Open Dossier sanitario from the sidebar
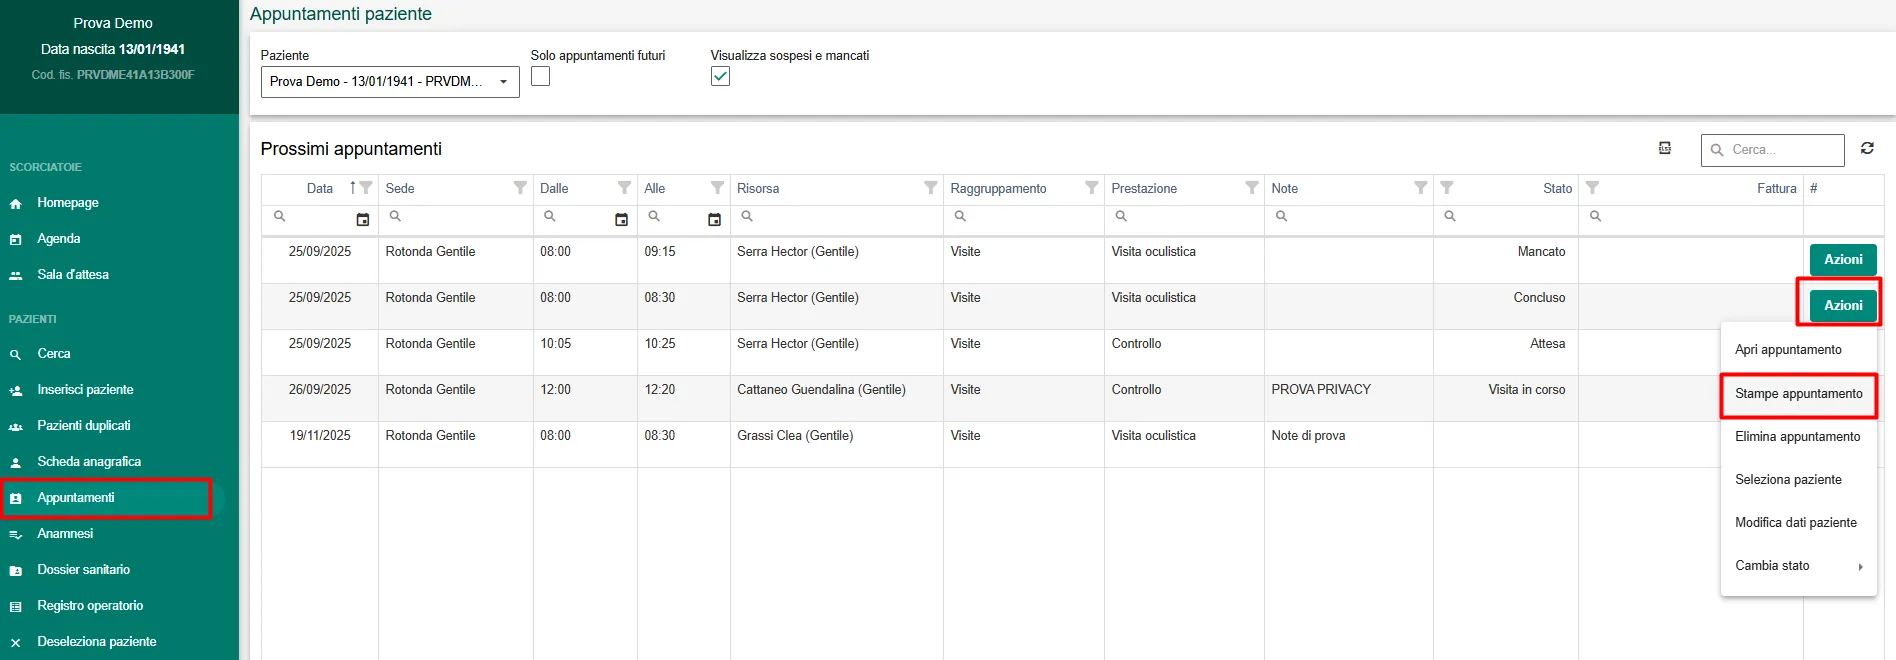1896x660 pixels. coord(83,570)
